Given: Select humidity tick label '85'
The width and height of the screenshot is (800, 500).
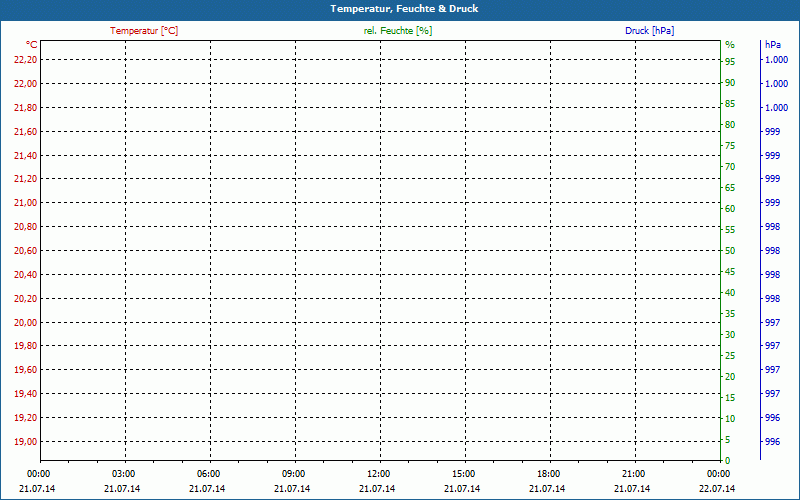Looking at the screenshot, I should click(730, 104).
